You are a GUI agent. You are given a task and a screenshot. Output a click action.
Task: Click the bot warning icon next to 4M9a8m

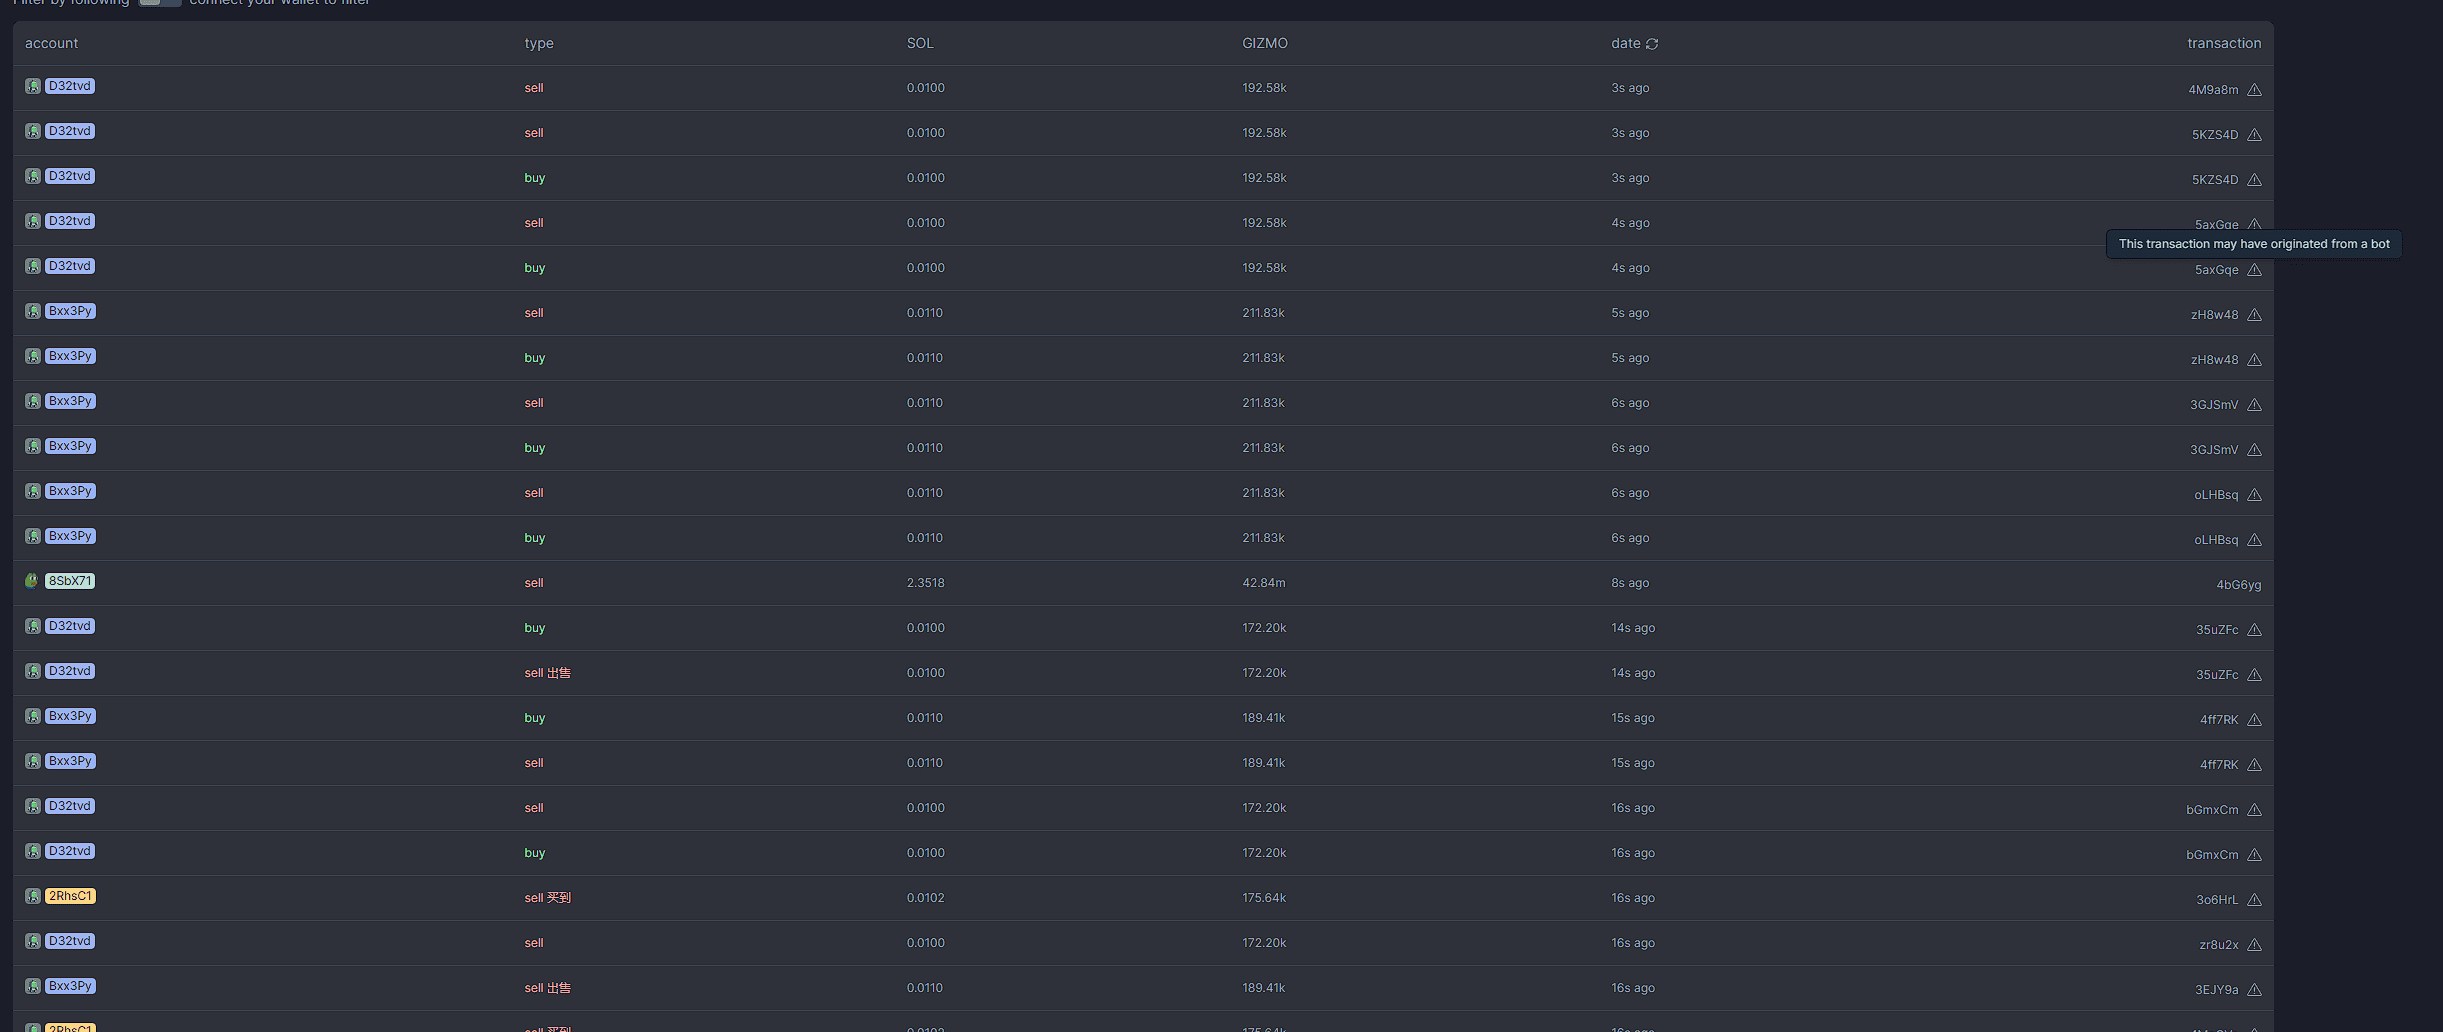2254,90
